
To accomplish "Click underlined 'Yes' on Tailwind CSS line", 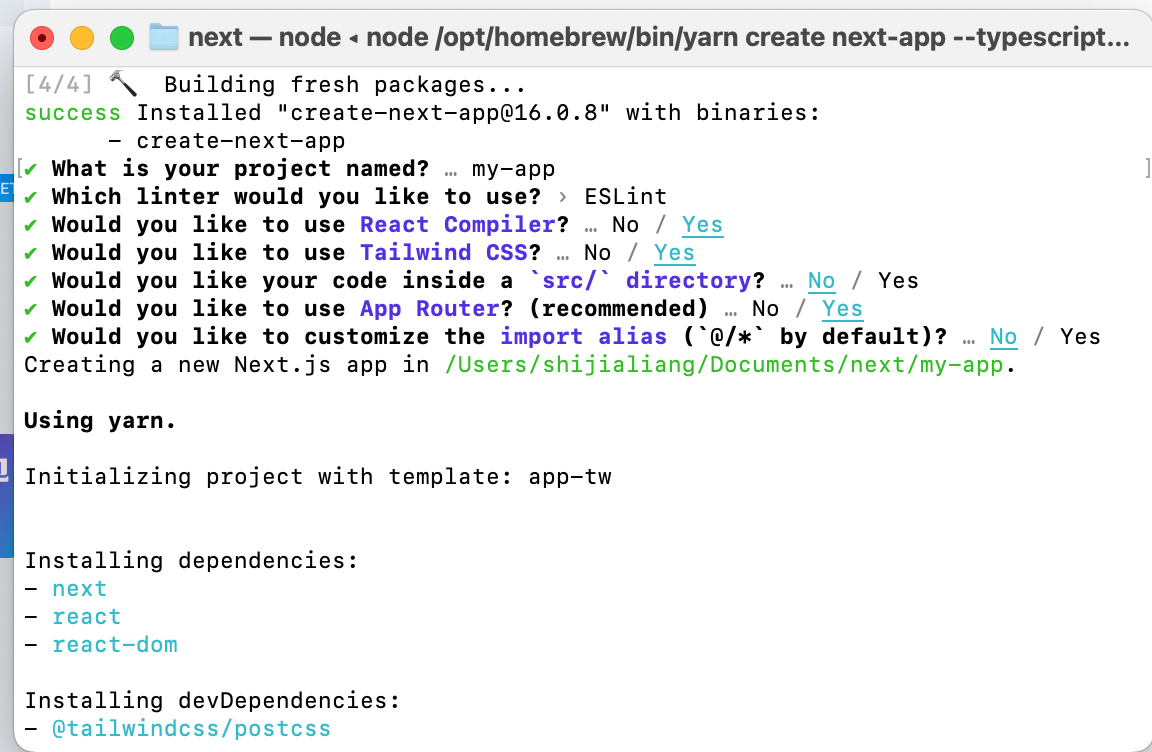I will pyautogui.click(x=674, y=253).
